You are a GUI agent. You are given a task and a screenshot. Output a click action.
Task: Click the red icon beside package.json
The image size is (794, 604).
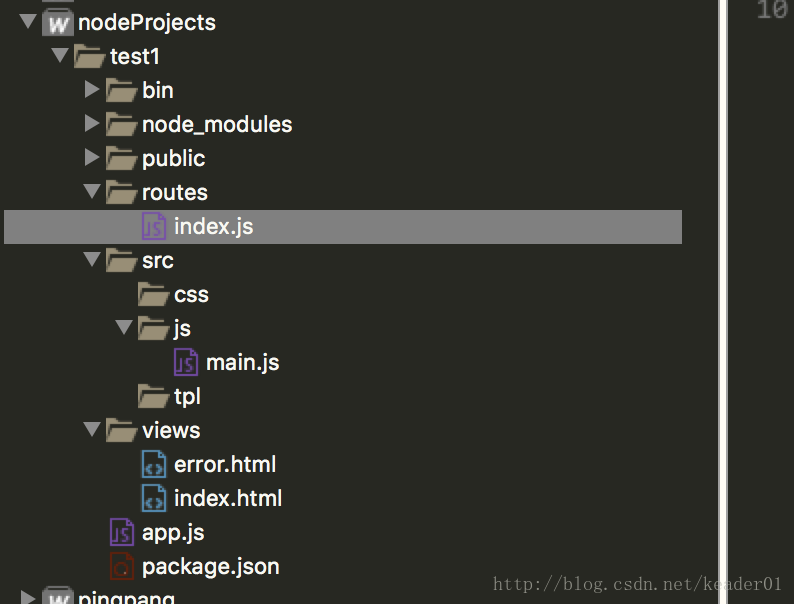(x=122, y=566)
